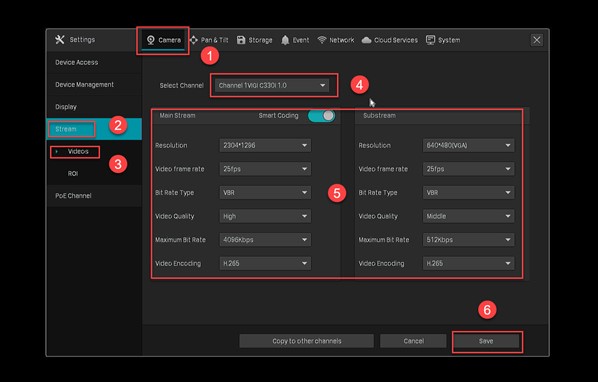Open Main Stream Video frame rate dropdown
Image resolution: width=598 pixels, height=382 pixels.
[265, 169]
